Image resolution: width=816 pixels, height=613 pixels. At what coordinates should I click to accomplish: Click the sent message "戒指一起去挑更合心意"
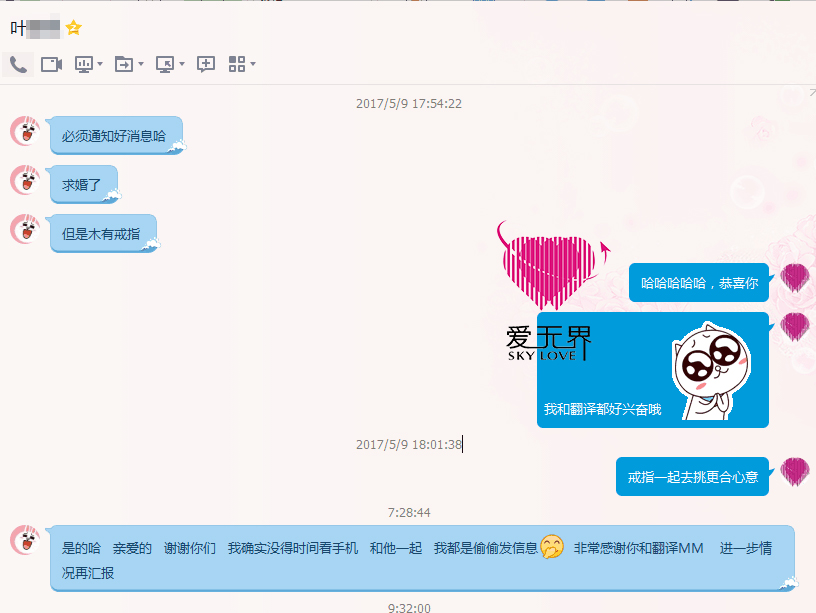[692, 477]
